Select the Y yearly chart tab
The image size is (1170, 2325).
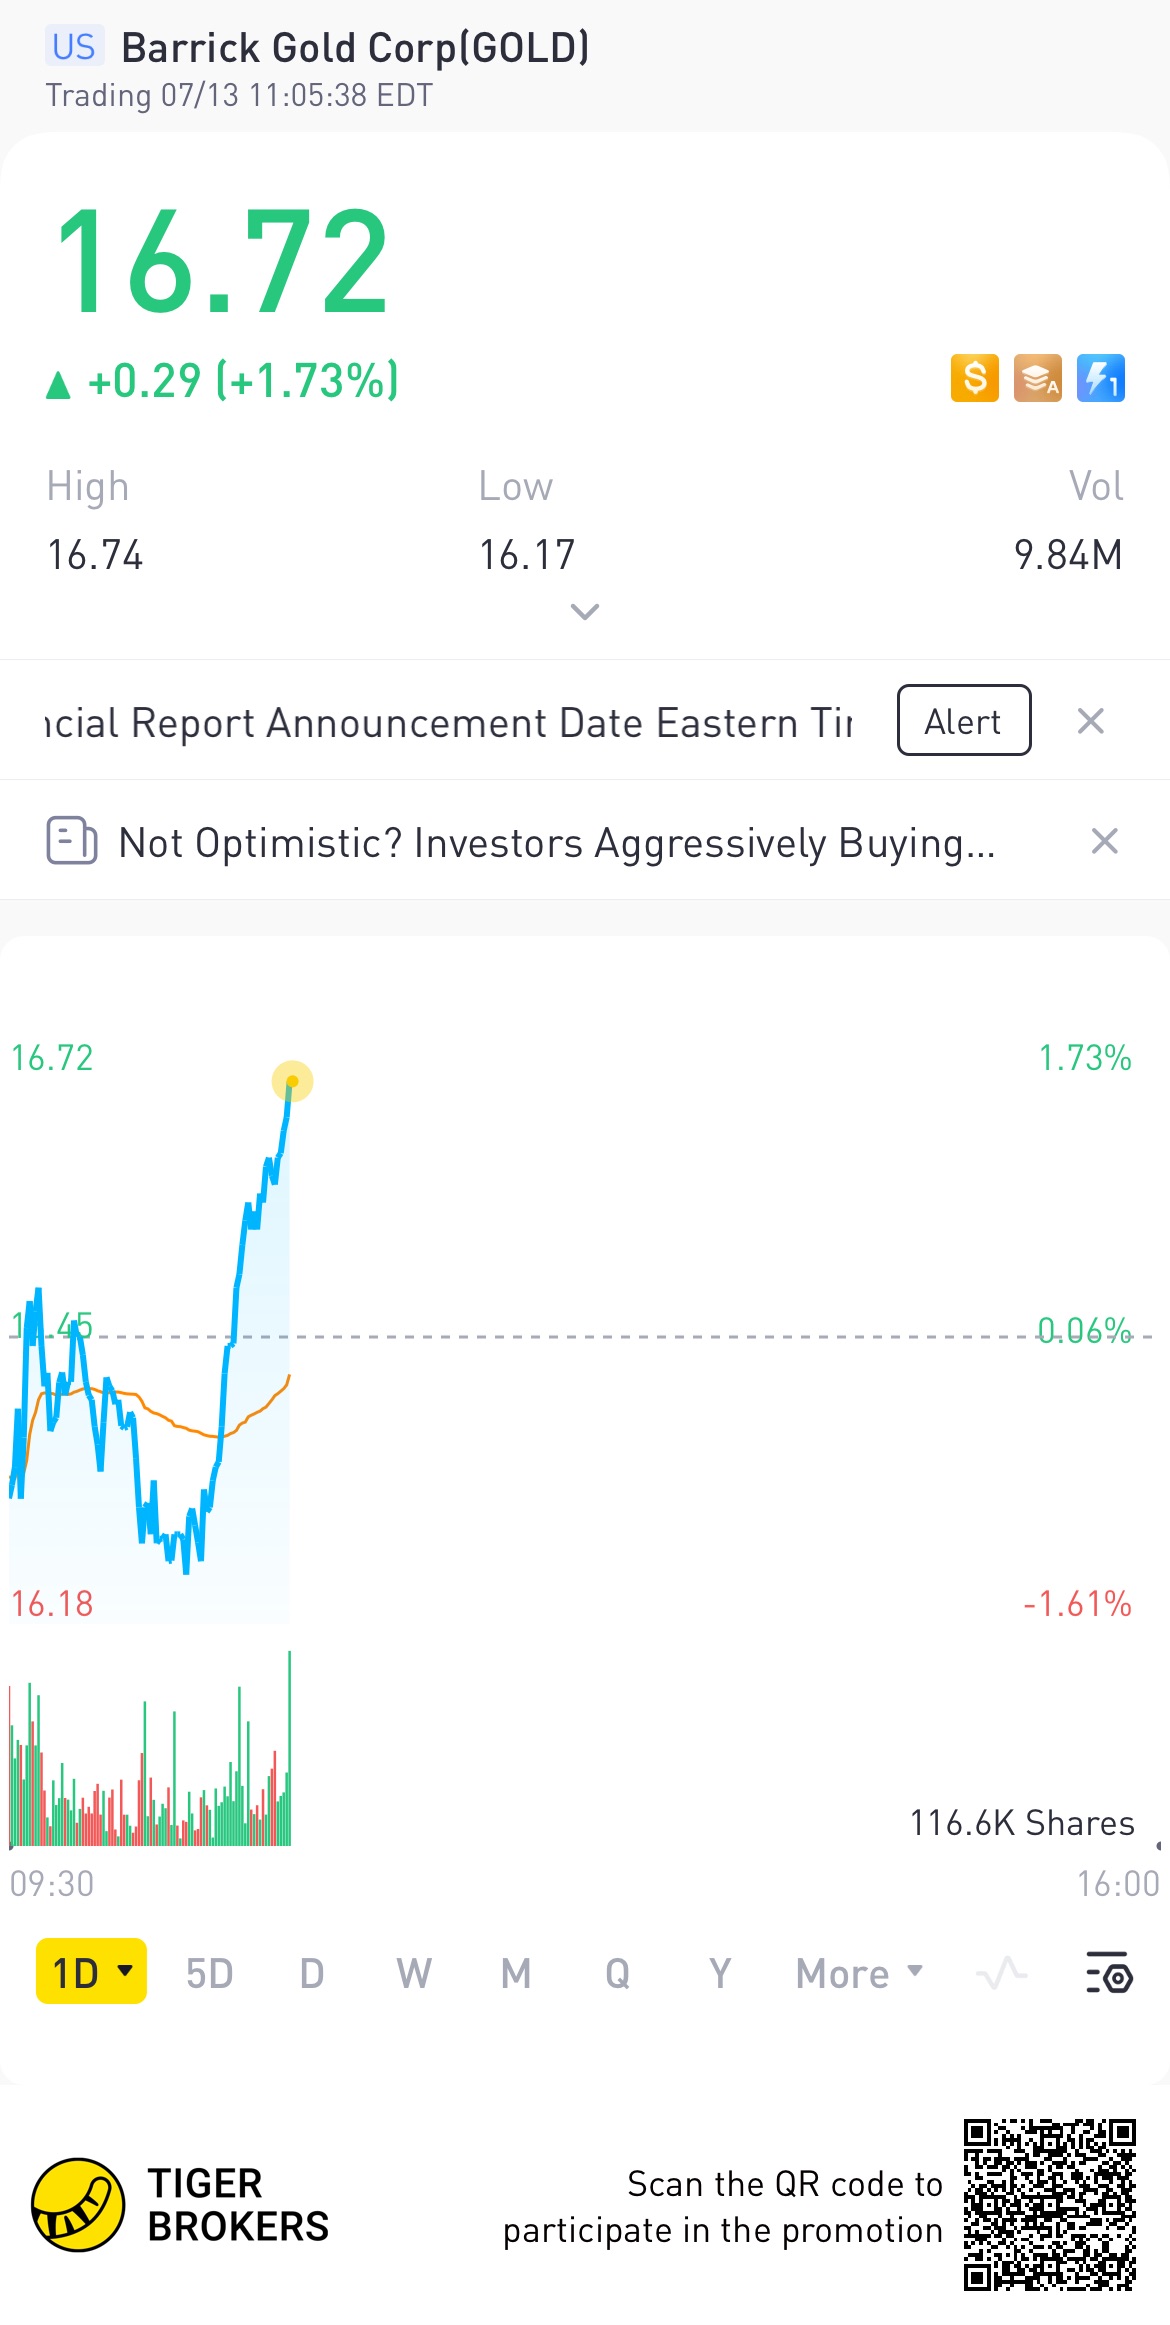coord(719,1973)
